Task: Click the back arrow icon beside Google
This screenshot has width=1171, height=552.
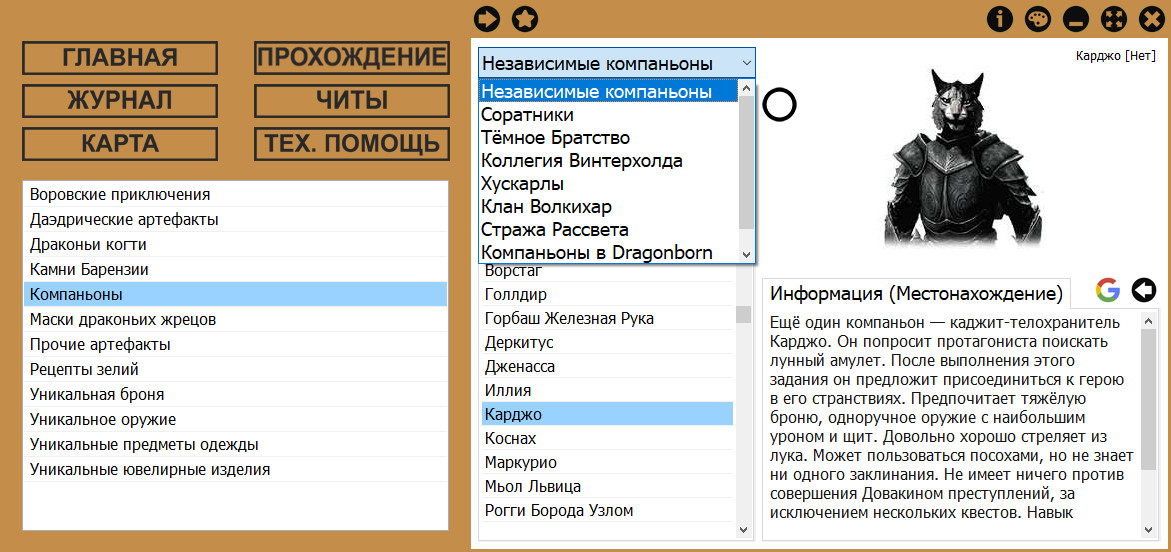Action: tap(1143, 290)
